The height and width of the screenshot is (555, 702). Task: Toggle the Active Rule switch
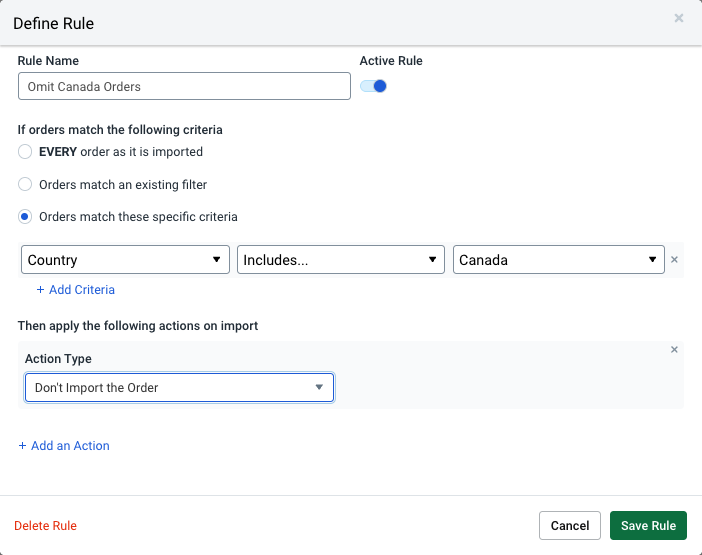click(x=374, y=86)
